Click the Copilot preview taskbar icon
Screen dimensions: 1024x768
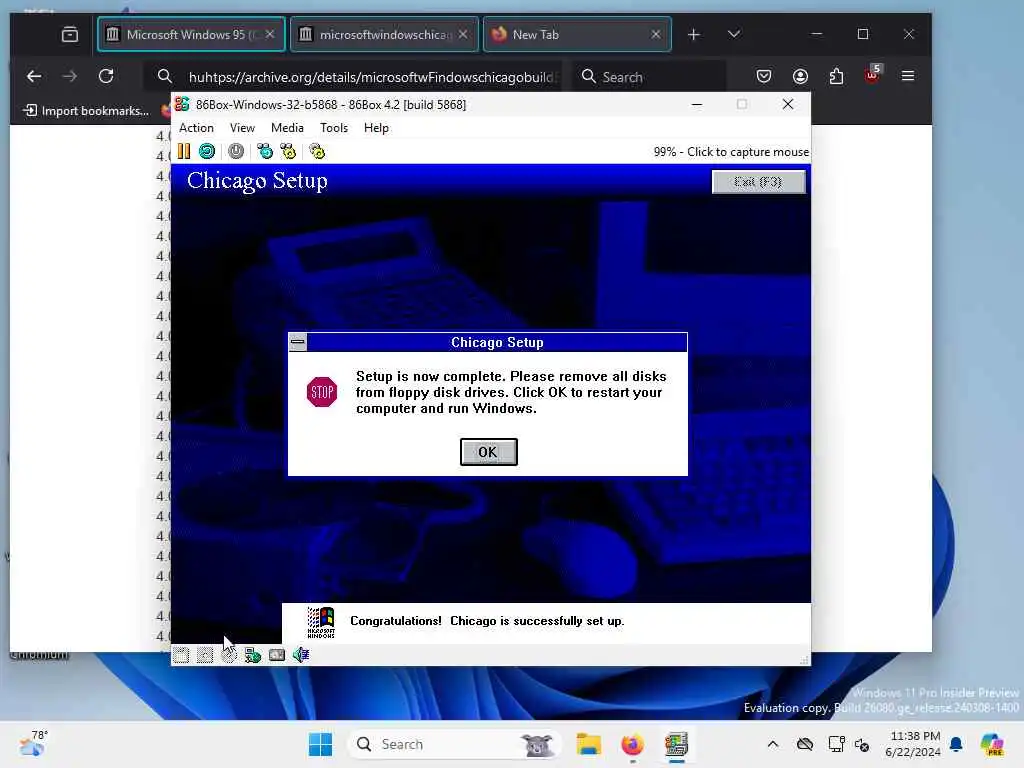992,744
